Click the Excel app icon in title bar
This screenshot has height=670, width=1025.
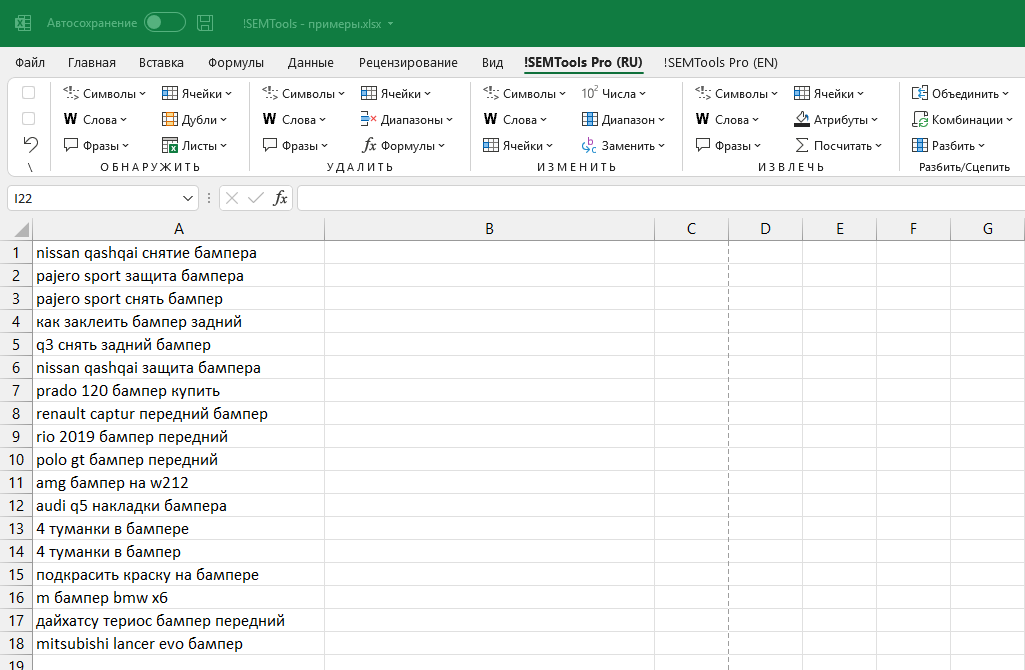click(23, 24)
